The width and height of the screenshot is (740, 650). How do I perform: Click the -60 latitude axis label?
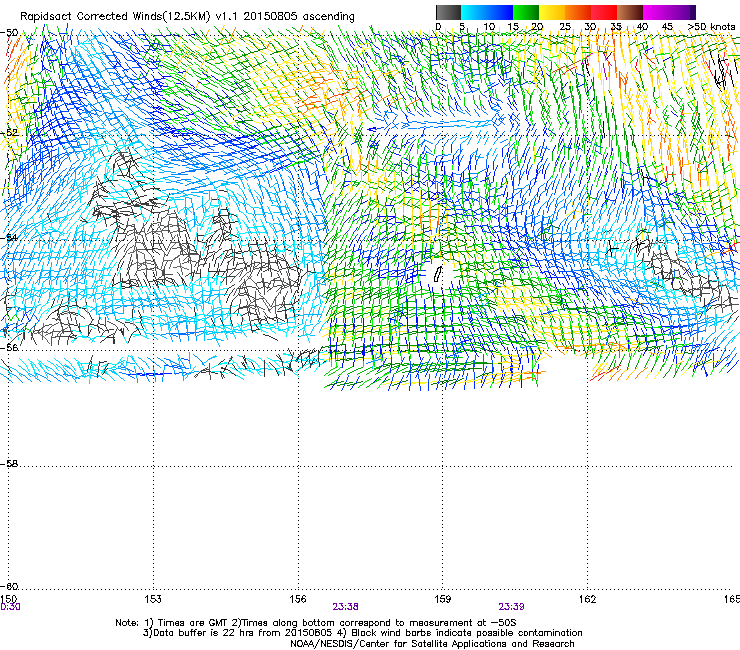pos(9,586)
